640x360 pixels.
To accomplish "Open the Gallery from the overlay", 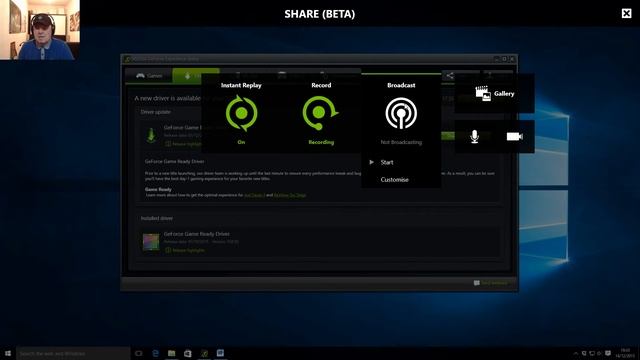I will click(495, 93).
